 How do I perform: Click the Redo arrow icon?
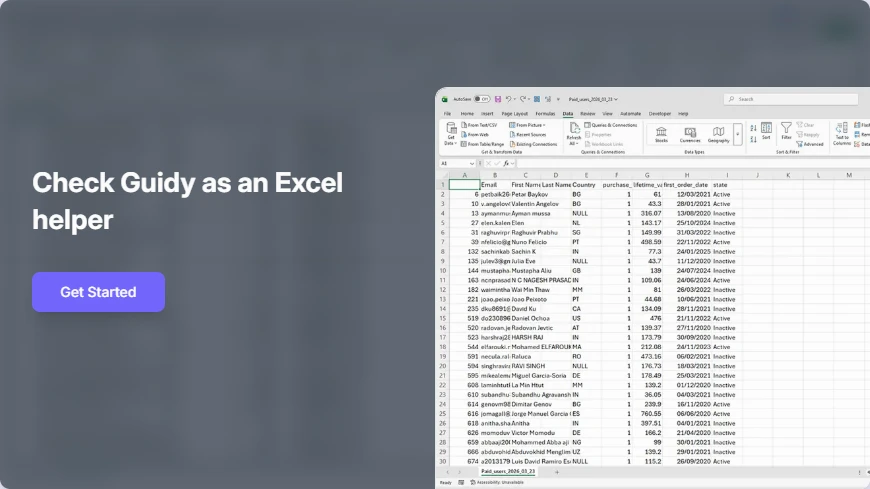[x=522, y=99]
